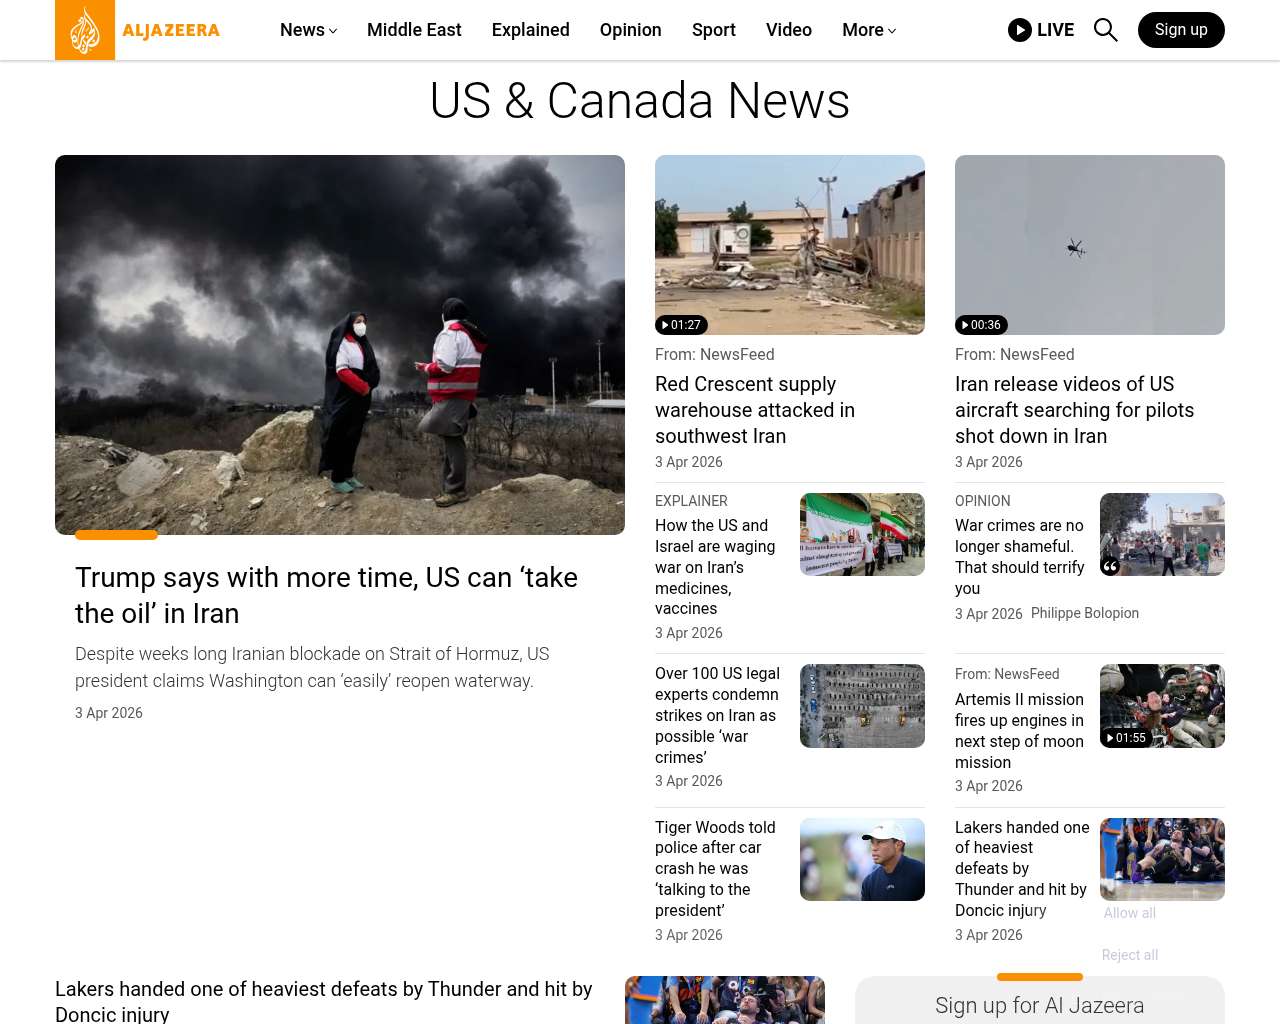Click the Tiger Woods photo thumbnail
Viewport: 1280px width, 1024px height.
(862, 859)
